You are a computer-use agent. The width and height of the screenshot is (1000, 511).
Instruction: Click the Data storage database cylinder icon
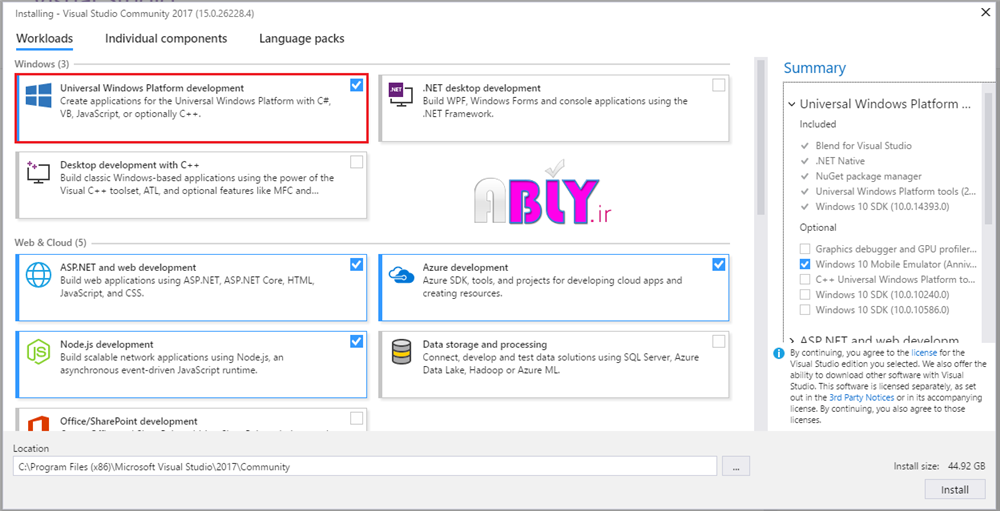point(401,352)
